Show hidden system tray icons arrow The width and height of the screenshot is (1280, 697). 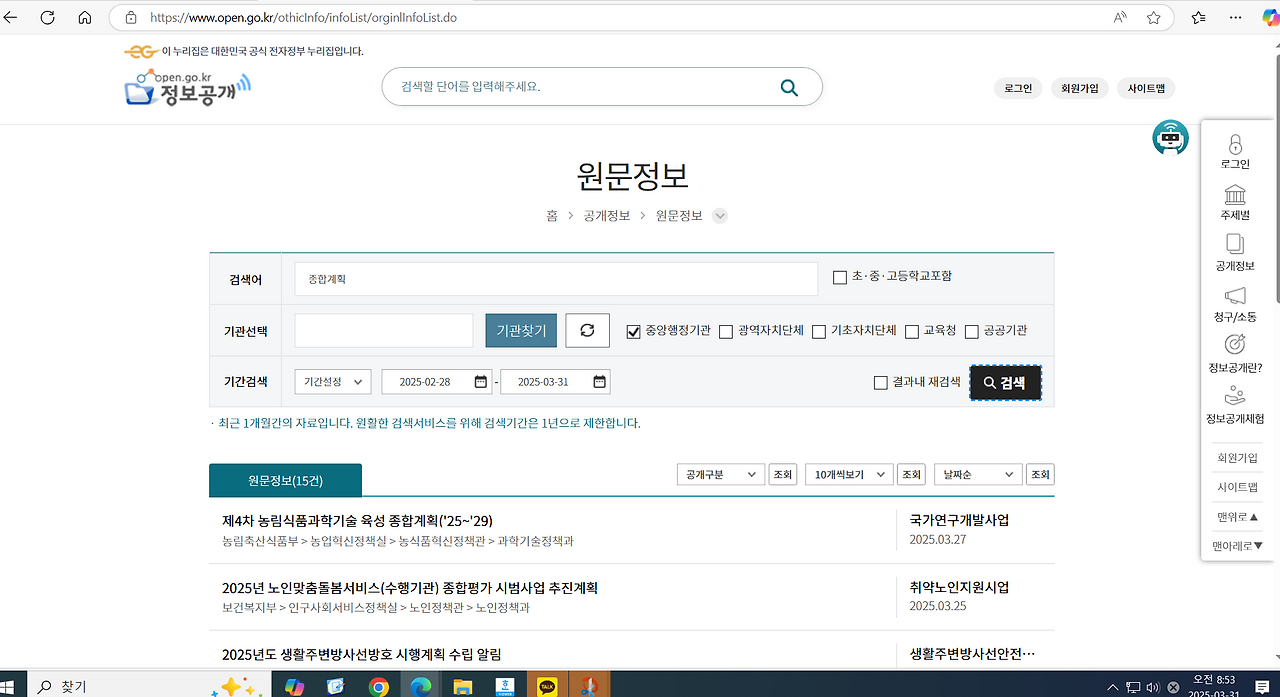point(1112,686)
